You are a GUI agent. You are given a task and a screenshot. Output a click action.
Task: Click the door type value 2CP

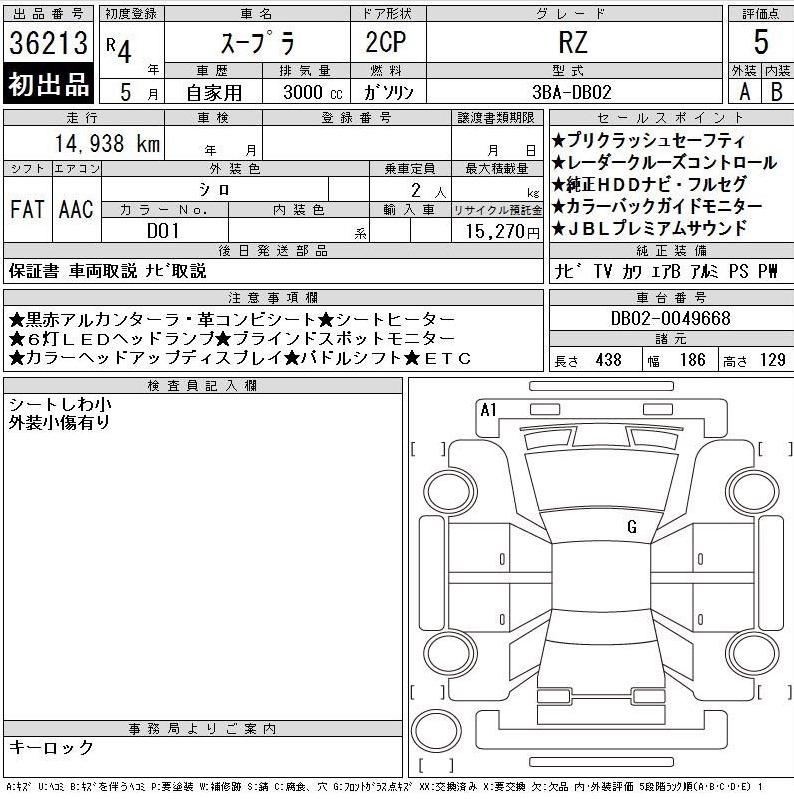click(386, 42)
